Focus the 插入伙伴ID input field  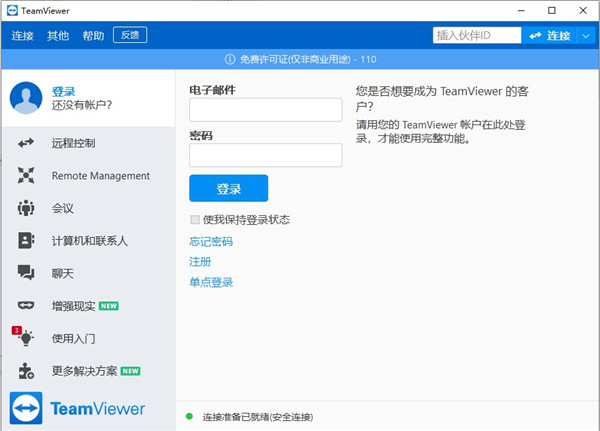pos(477,35)
